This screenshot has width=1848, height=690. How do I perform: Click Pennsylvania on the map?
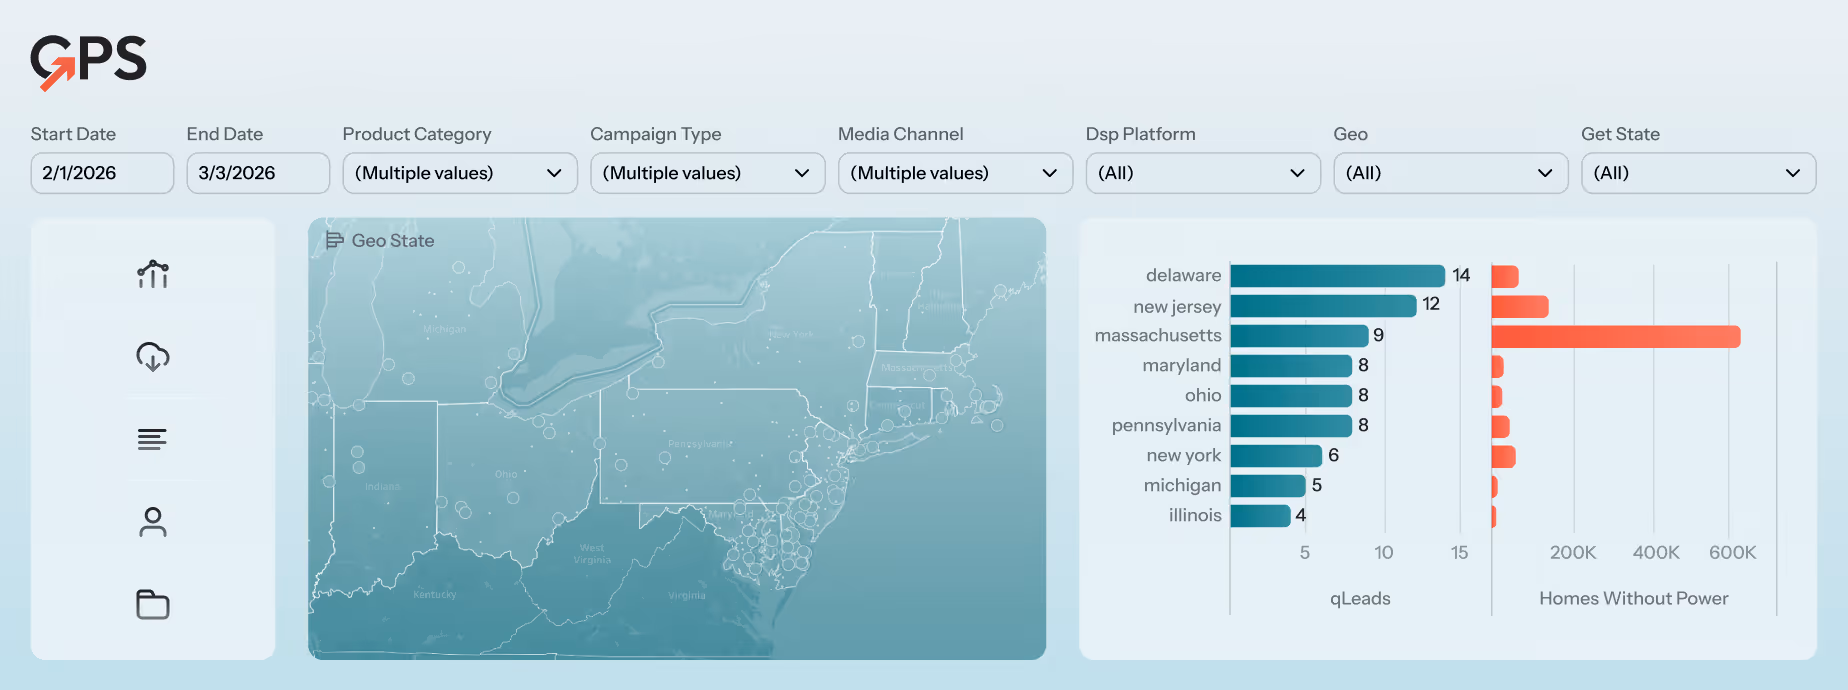click(x=700, y=443)
